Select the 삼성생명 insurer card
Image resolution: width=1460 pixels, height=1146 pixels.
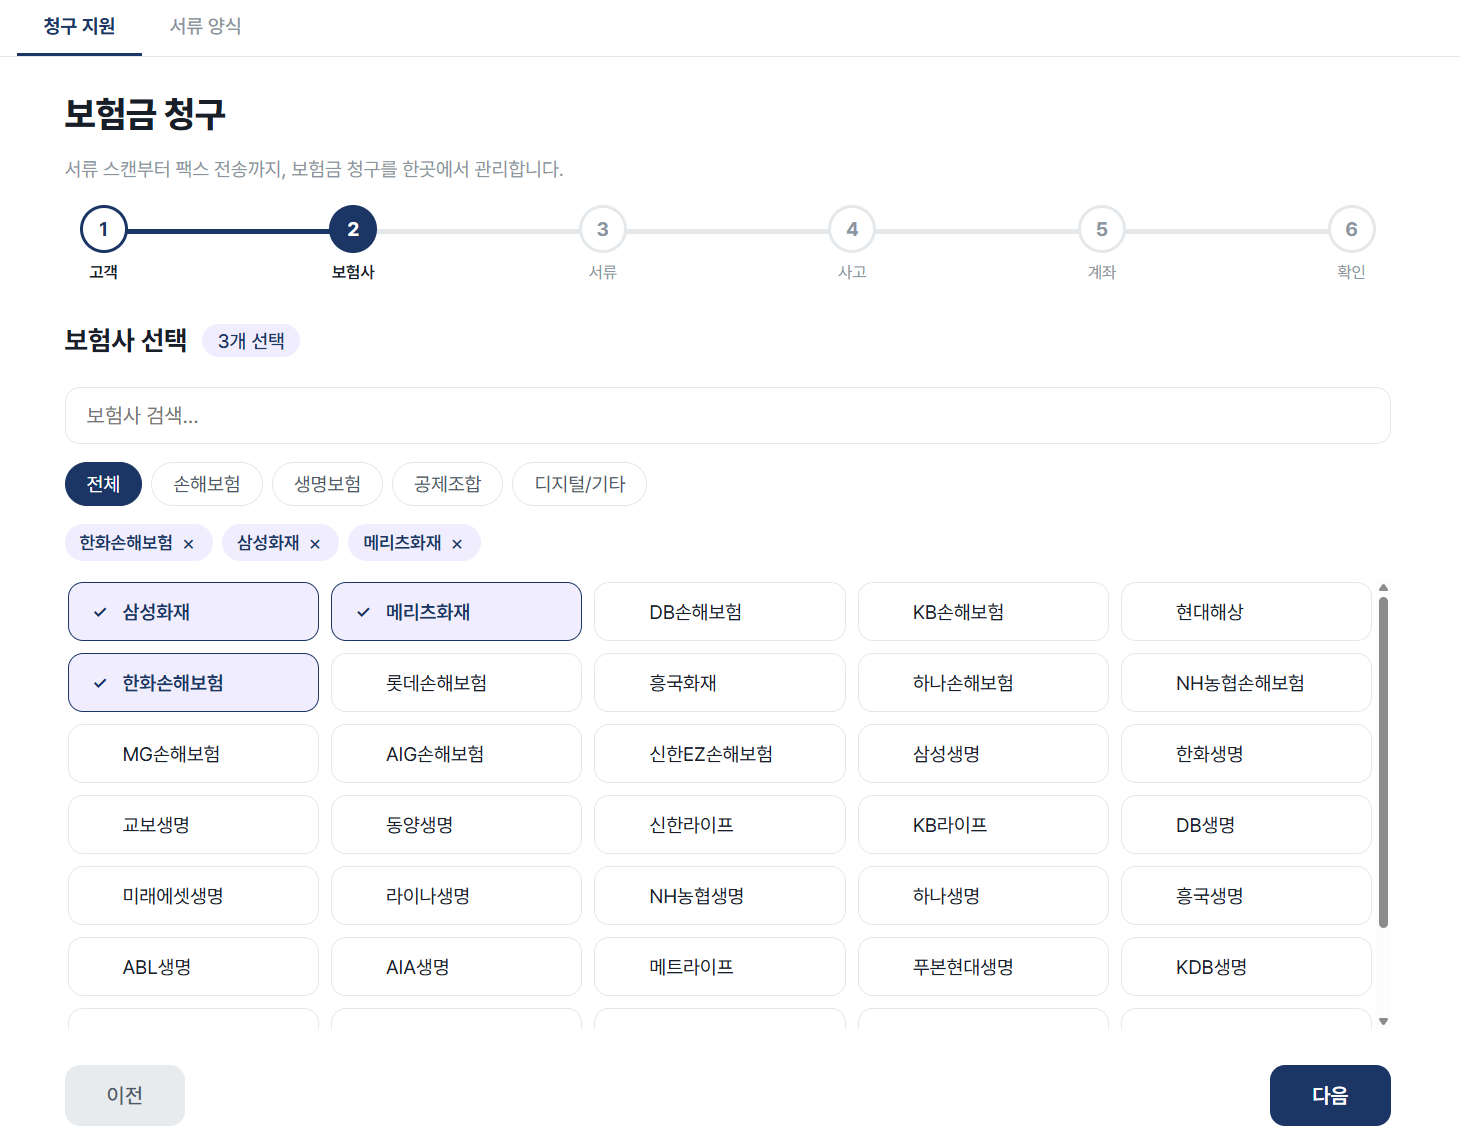(983, 754)
